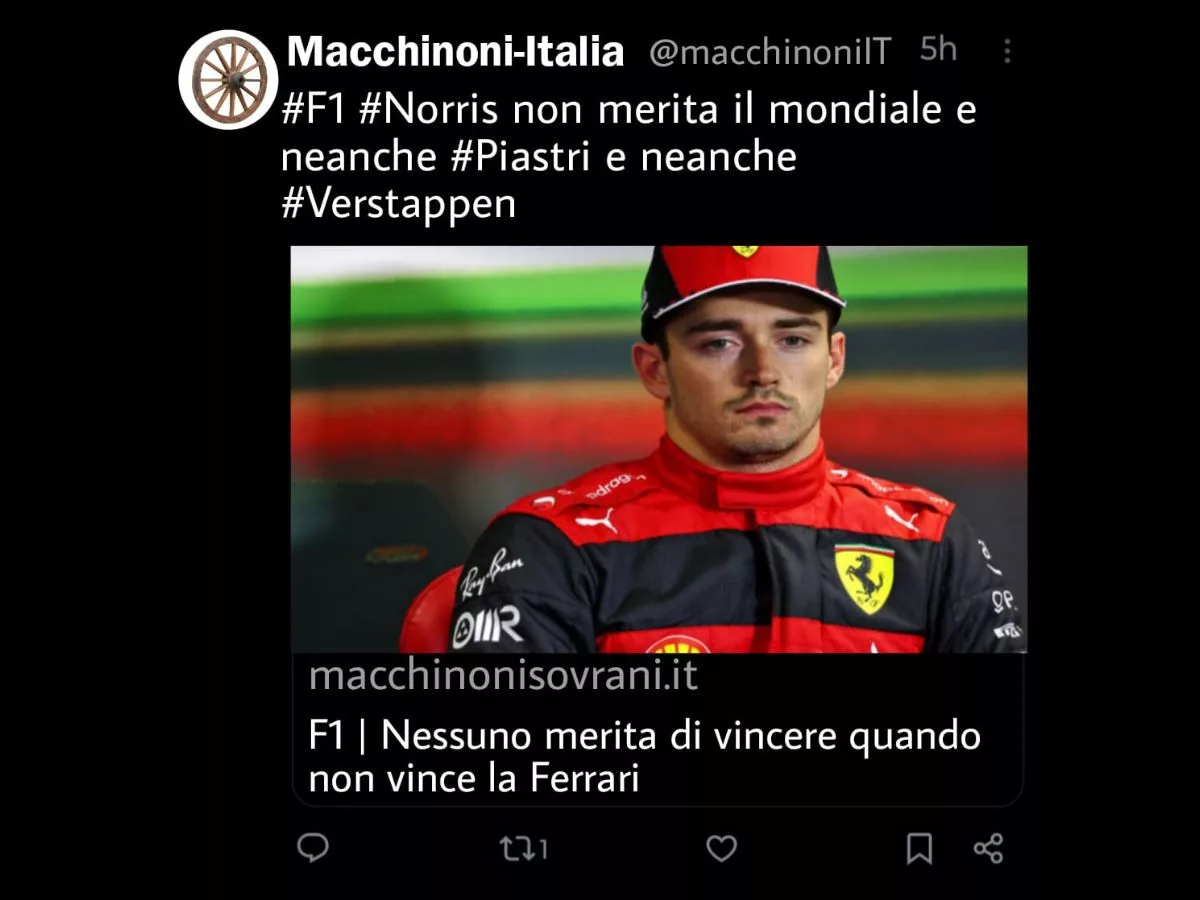
Task: Open the @macchinoniIT handle
Action: click(x=769, y=52)
